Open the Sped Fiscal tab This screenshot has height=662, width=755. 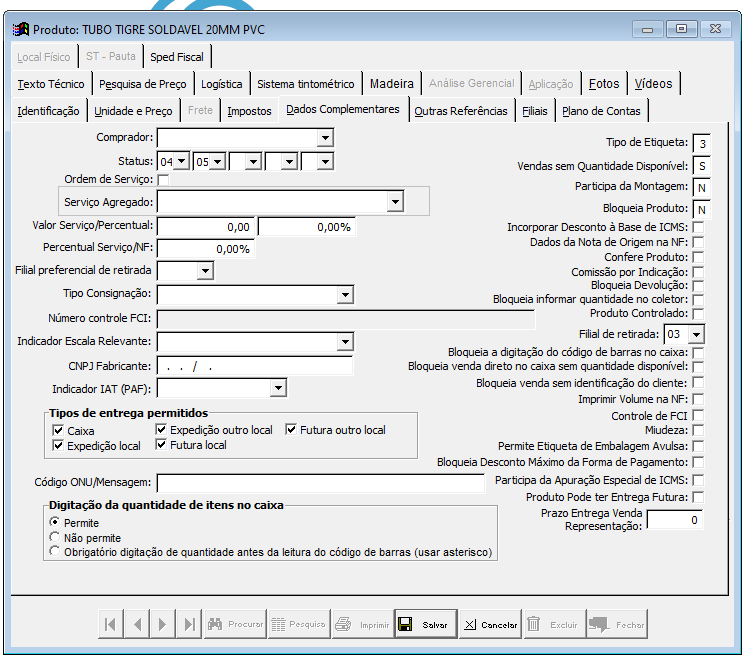(x=177, y=57)
